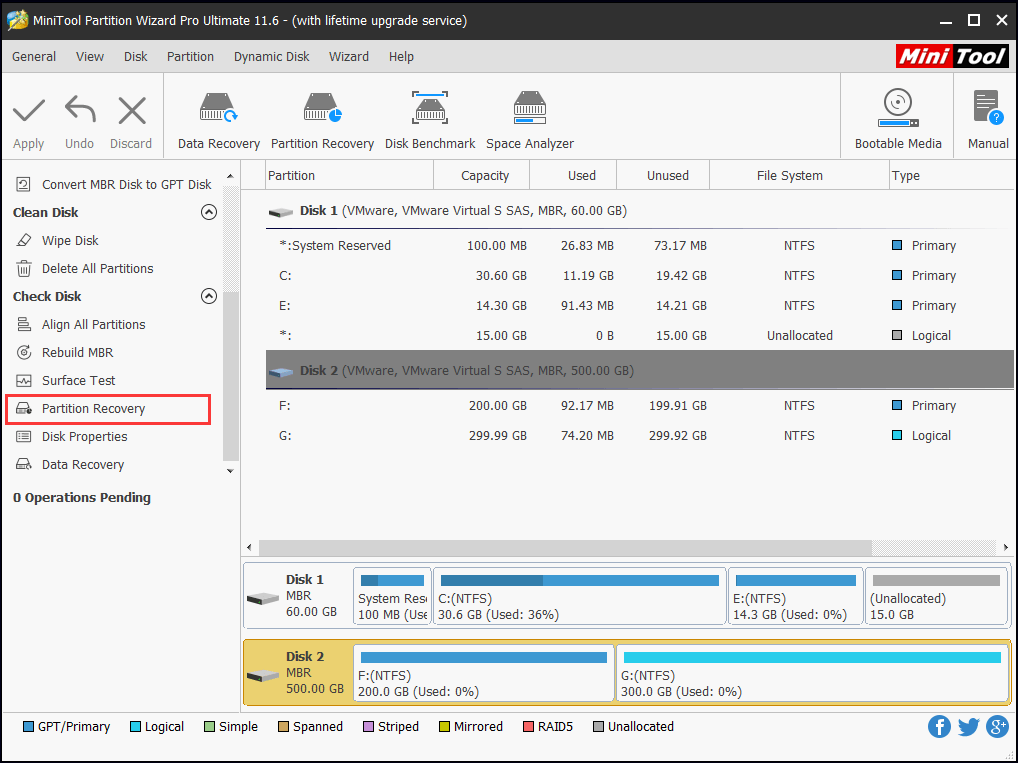Viewport: 1018px width, 763px height.
Task: Click the System Reserved 100 MB block
Action: [x=392, y=596]
